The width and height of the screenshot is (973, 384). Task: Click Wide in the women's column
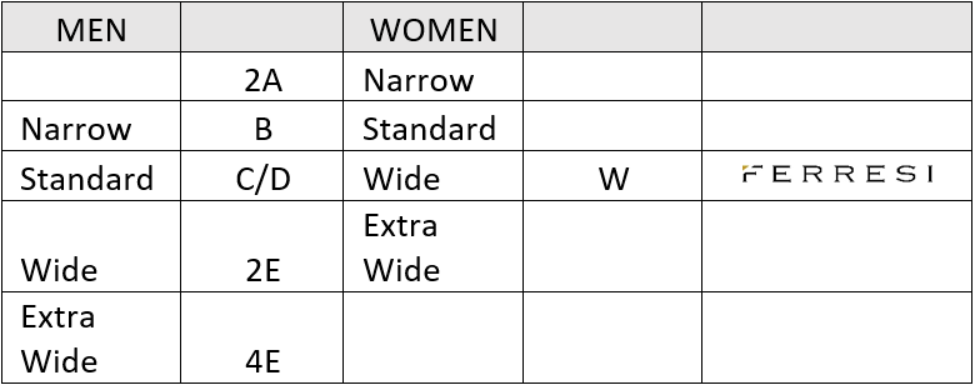click(401, 179)
